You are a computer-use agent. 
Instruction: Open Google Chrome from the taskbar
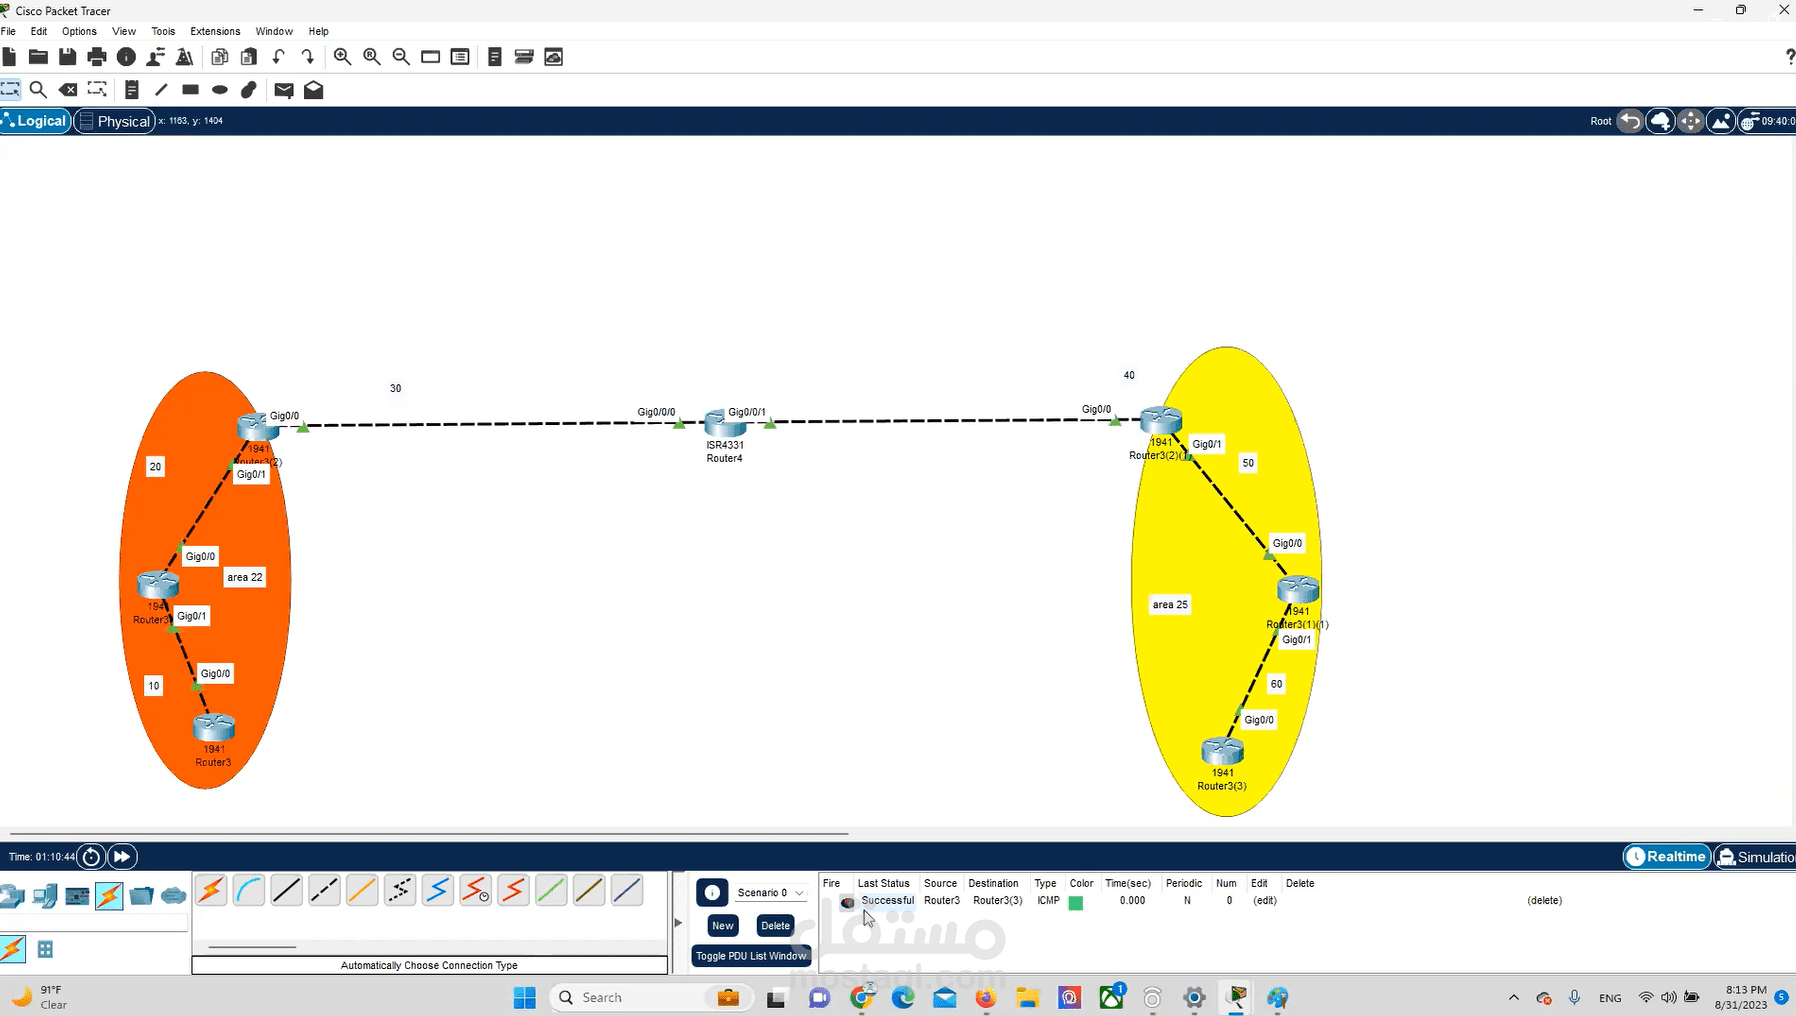(862, 998)
